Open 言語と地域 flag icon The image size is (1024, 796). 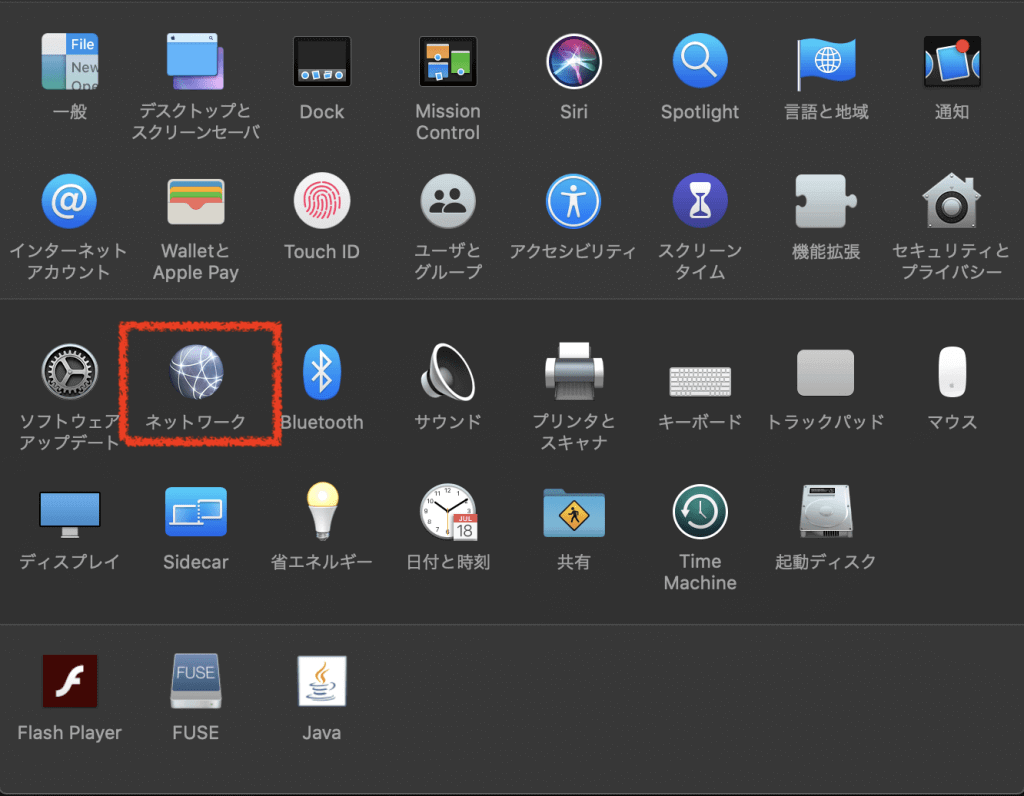pos(825,63)
